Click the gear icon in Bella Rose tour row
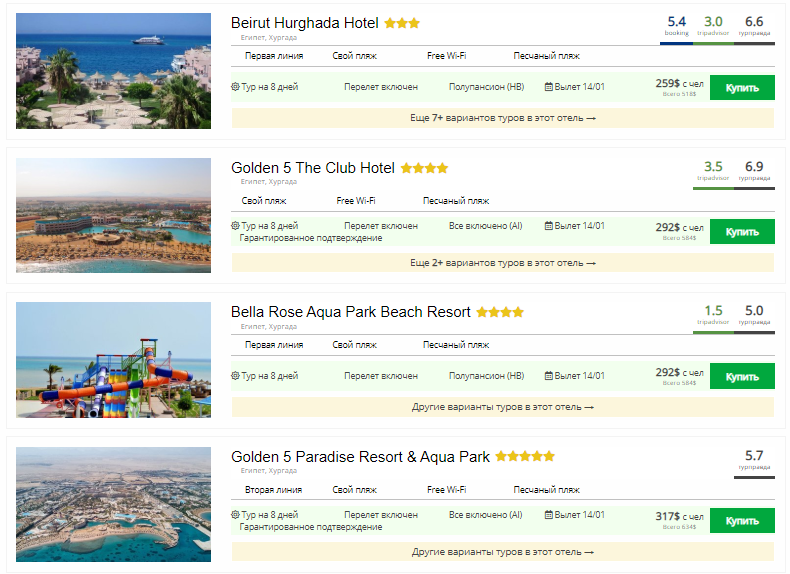Viewport: 790px width, 574px height. pyautogui.click(x=236, y=376)
